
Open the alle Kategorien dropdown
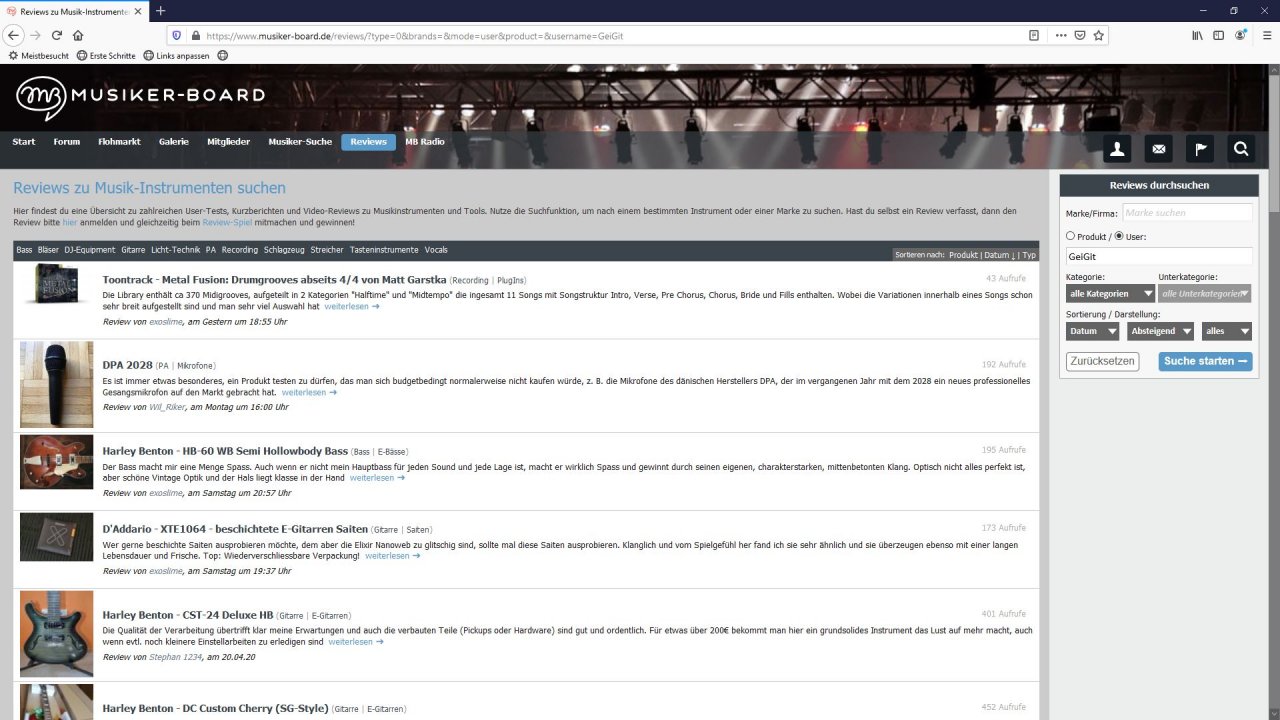(1111, 294)
